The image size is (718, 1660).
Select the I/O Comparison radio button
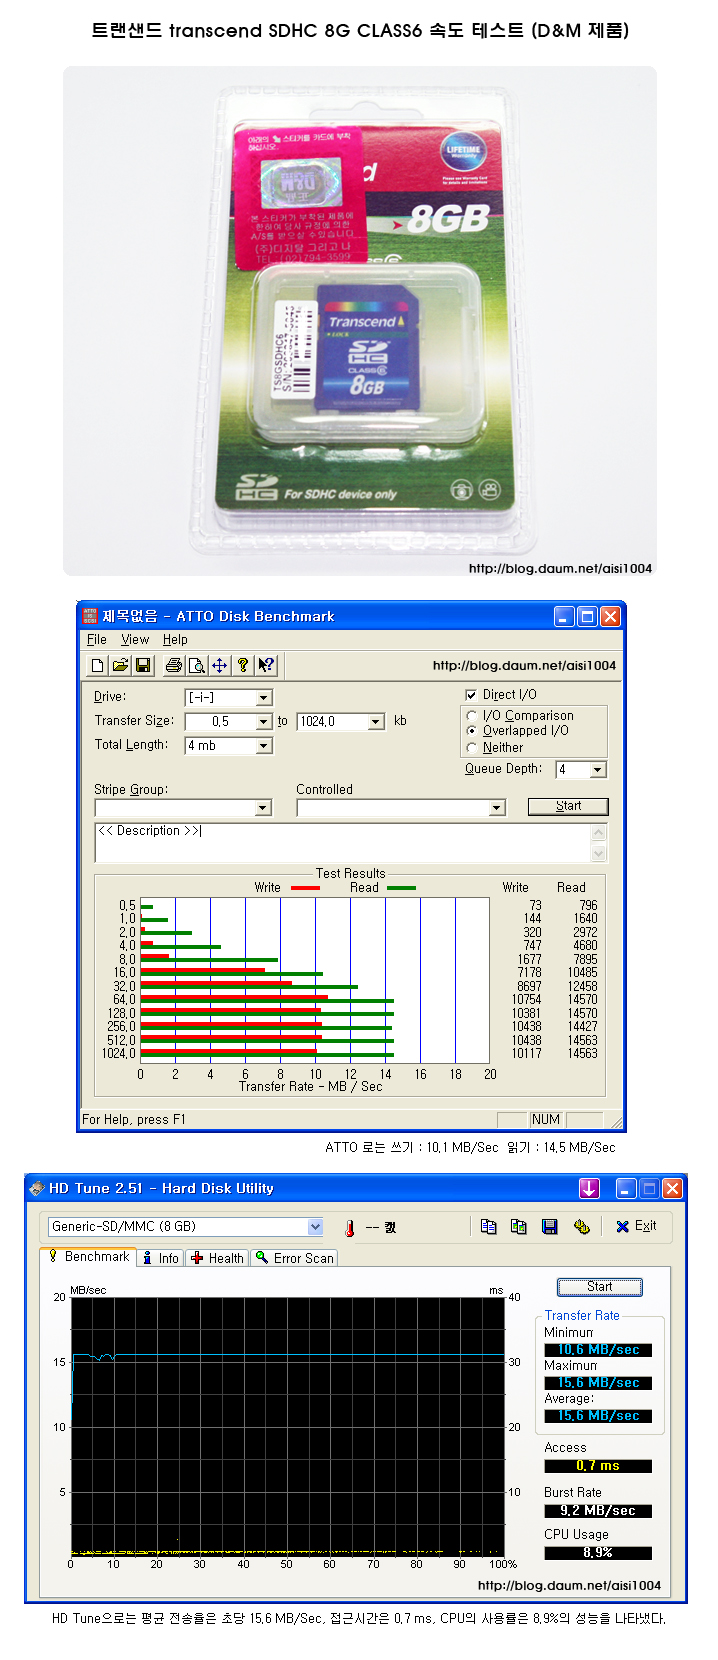(x=472, y=716)
